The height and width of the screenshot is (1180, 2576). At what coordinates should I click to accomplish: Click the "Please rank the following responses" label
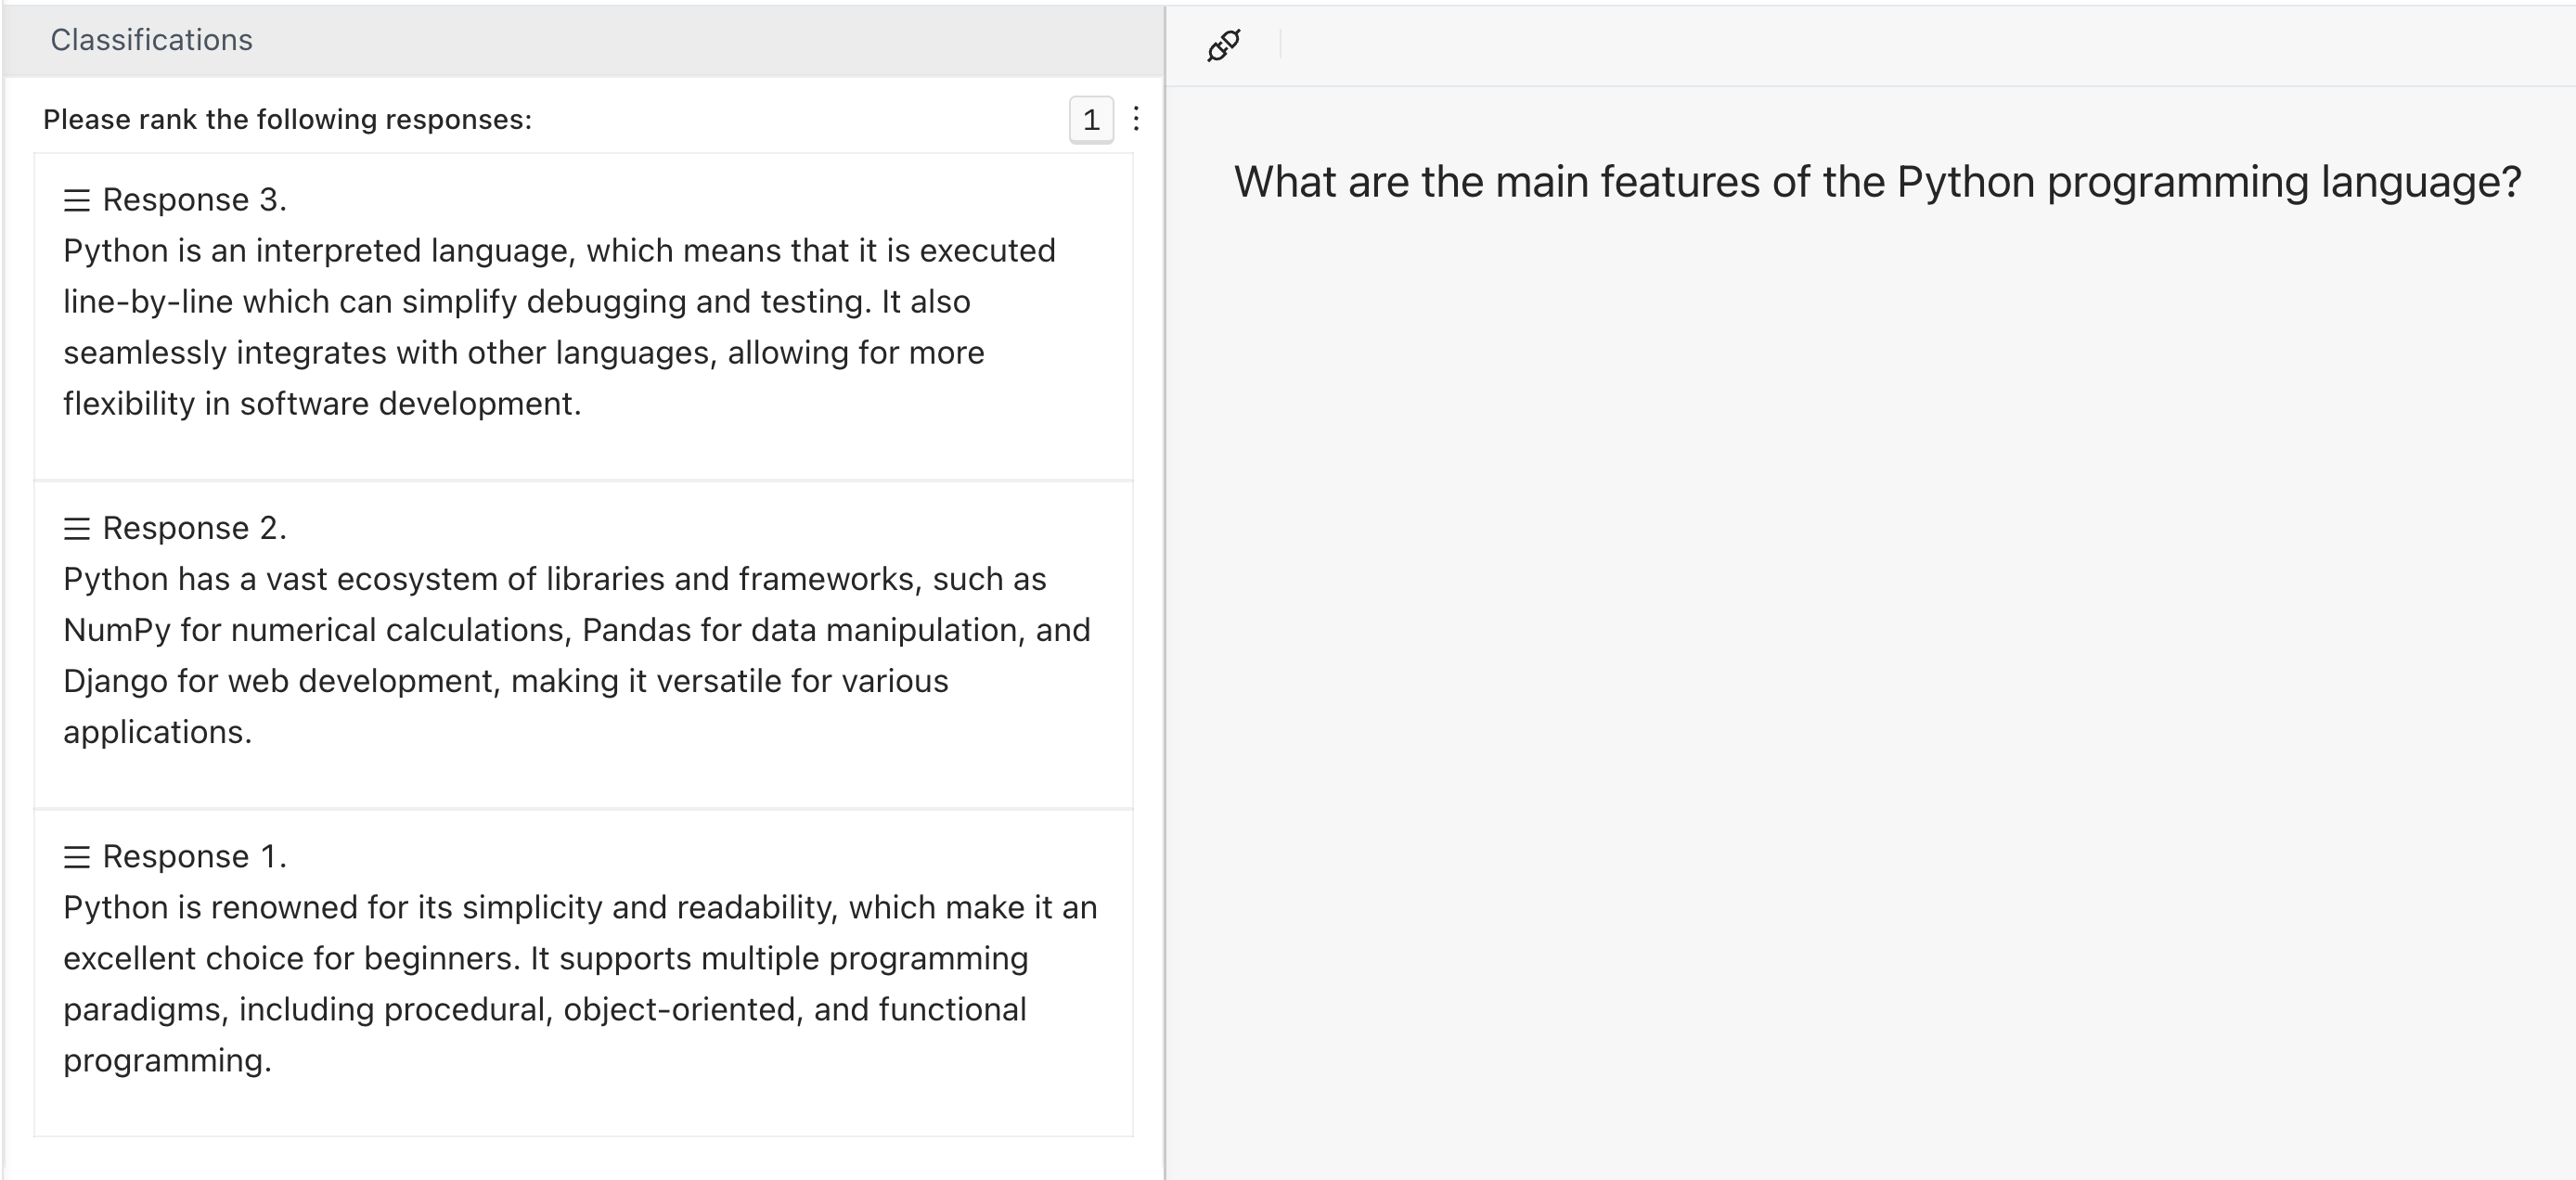click(x=288, y=120)
